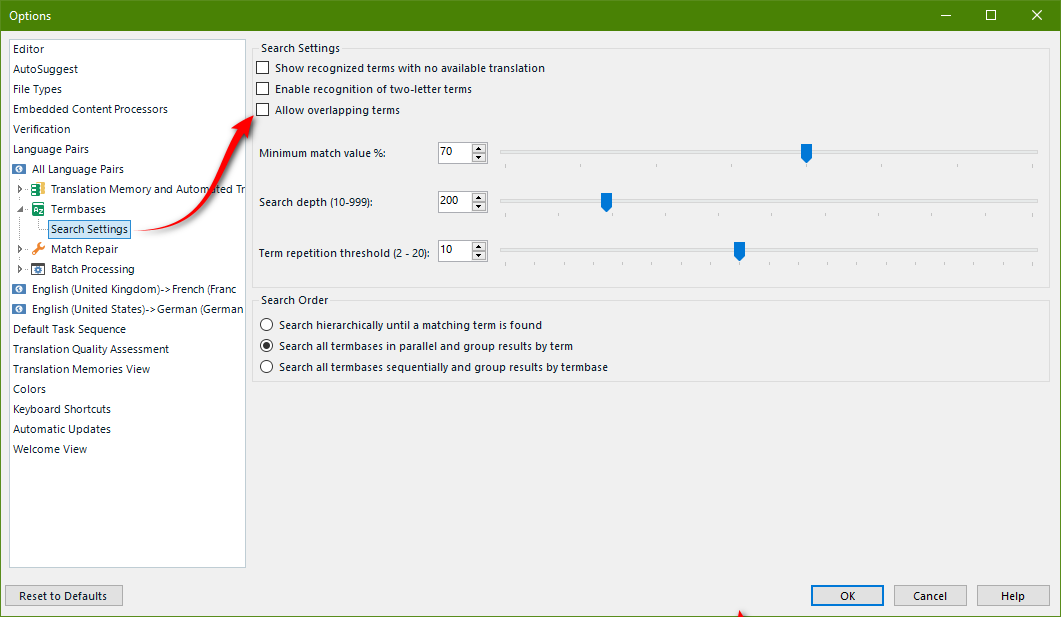The image size is (1061, 617).
Task: Open the Verification category
Action: [x=41, y=129]
